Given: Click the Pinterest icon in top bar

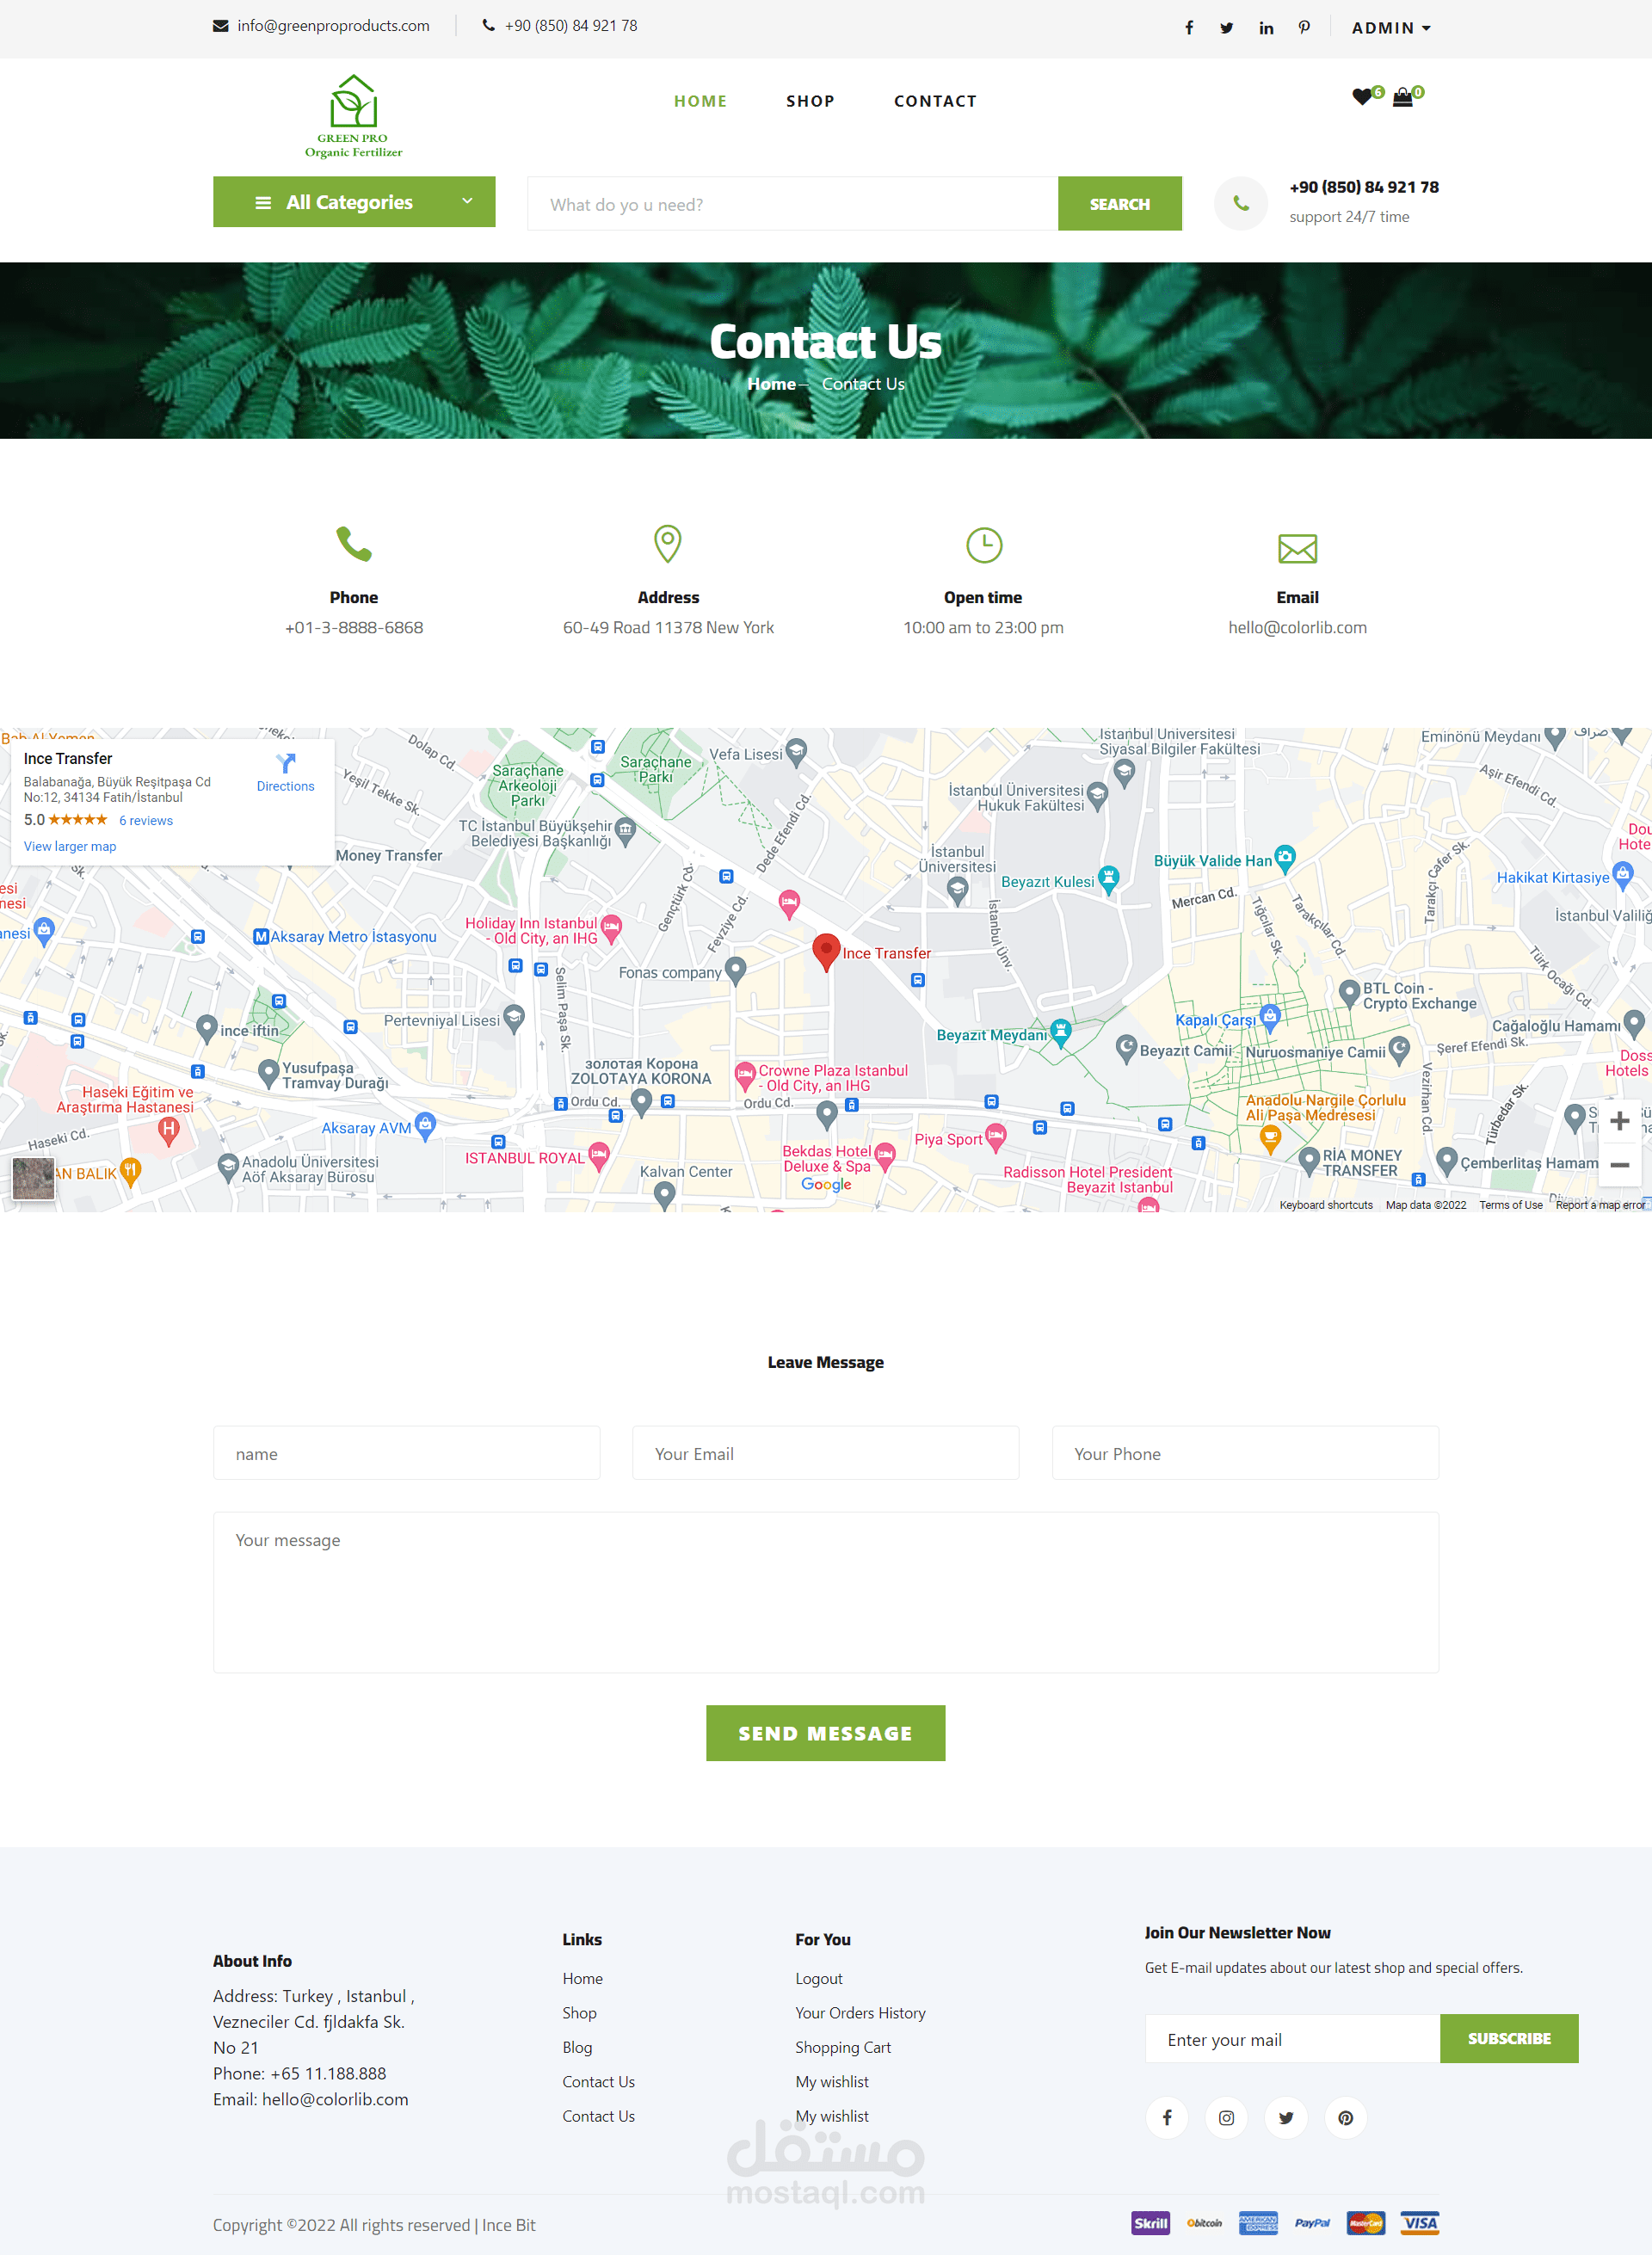Looking at the screenshot, I should pos(1304,28).
